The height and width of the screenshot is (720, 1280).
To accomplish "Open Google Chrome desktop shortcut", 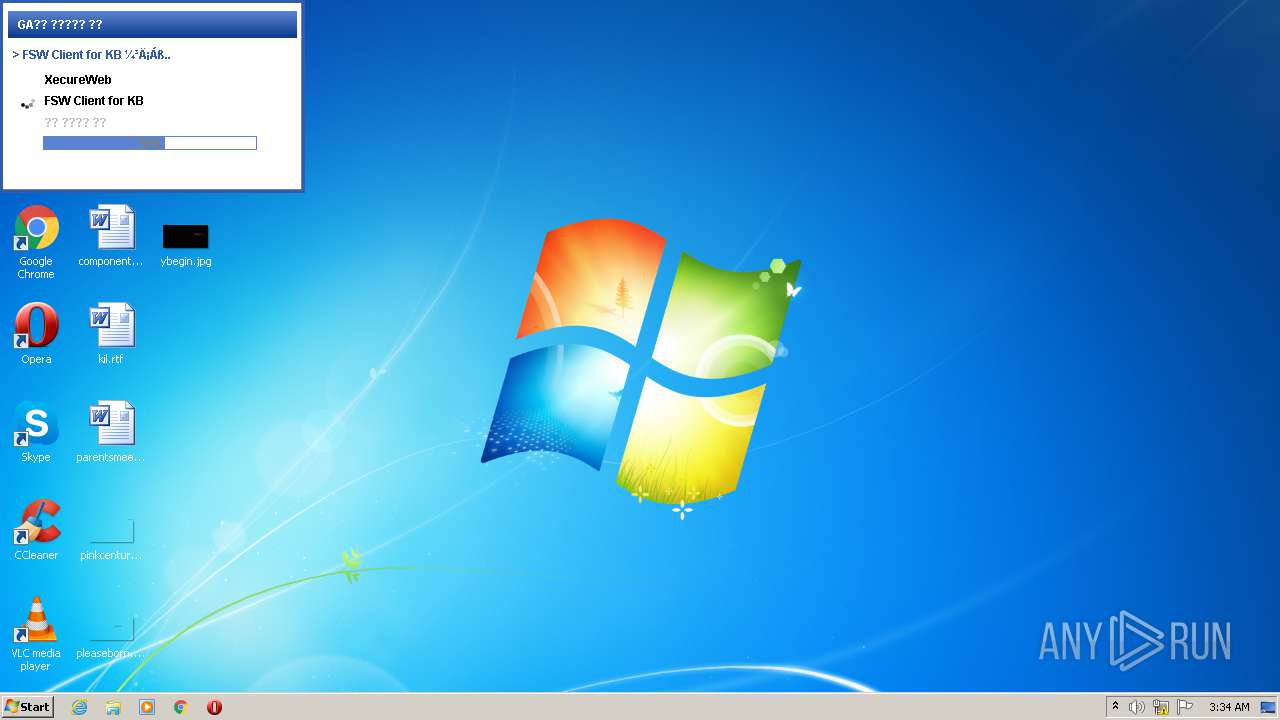I will click(x=36, y=242).
